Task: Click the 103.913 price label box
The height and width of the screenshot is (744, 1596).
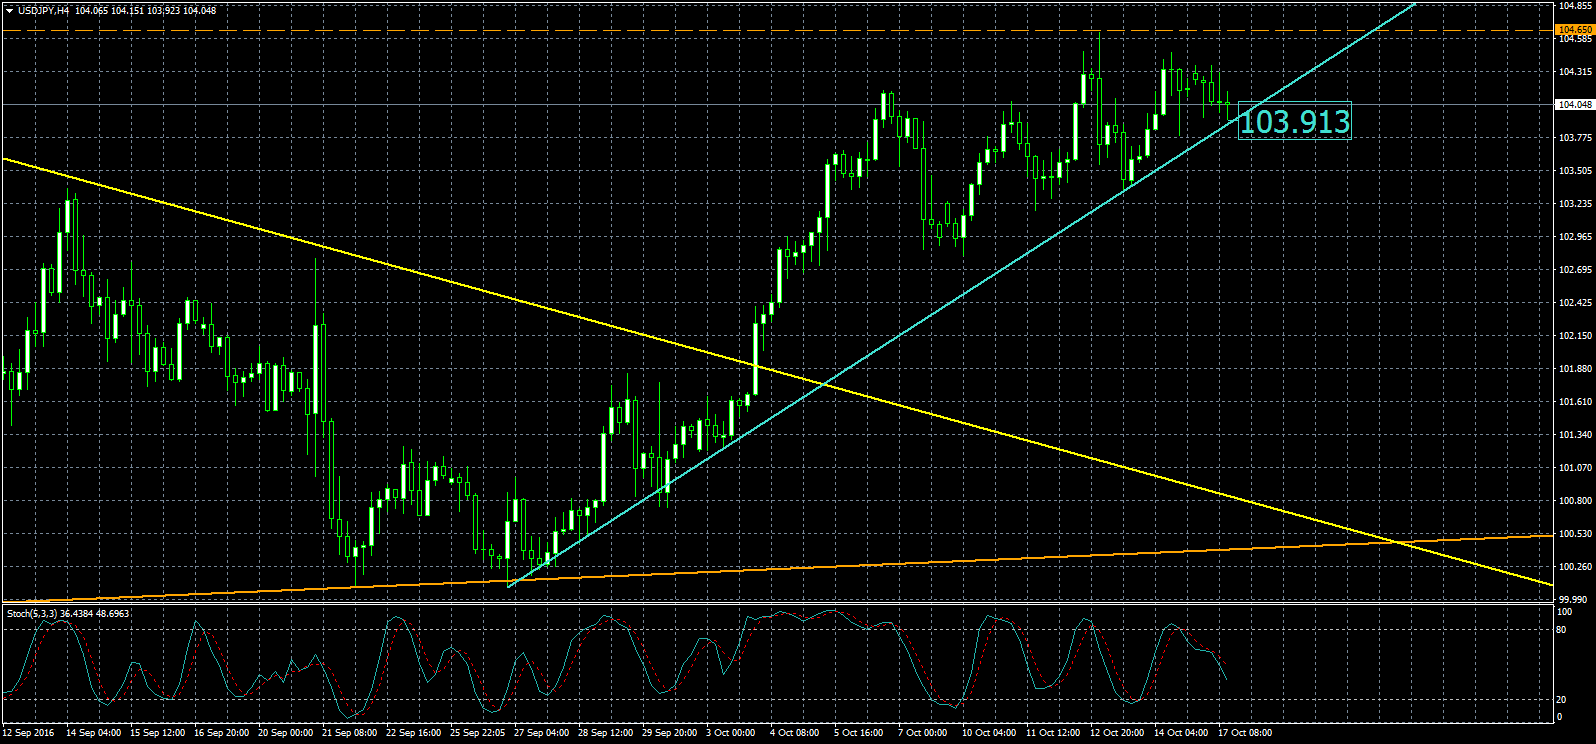Action: click(1294, 121)
